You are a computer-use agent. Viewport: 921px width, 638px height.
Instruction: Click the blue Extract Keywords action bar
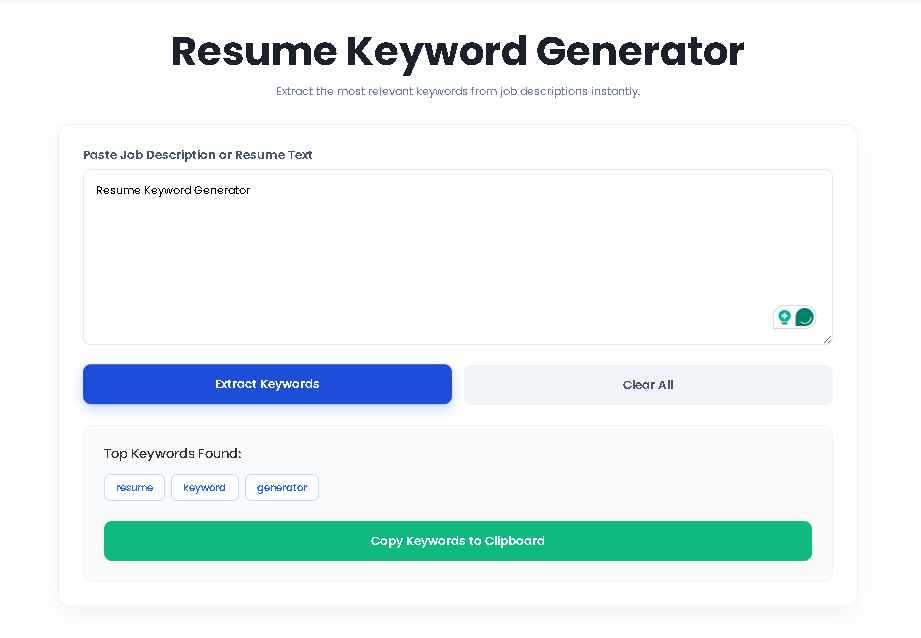coord(267,384)
